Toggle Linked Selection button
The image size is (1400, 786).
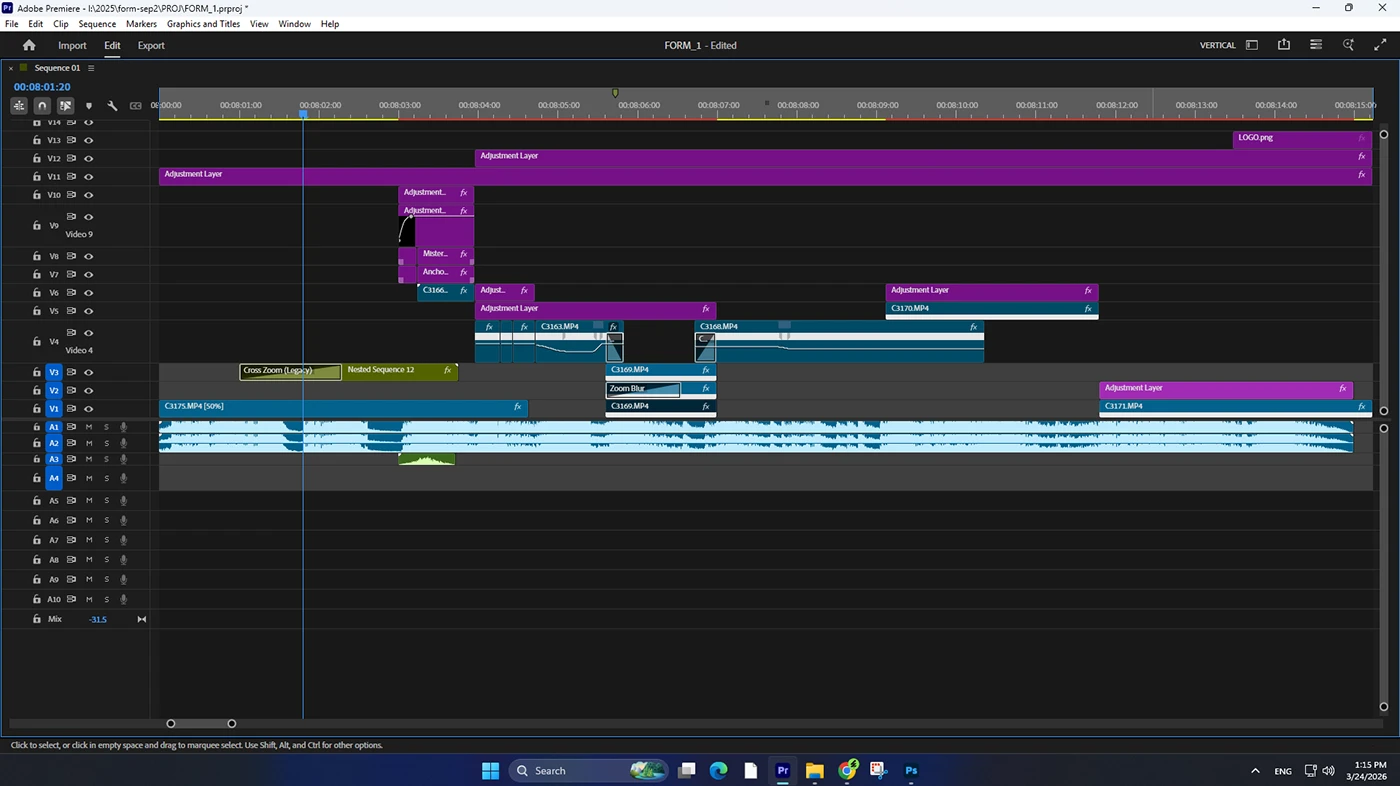coord(65,105)
